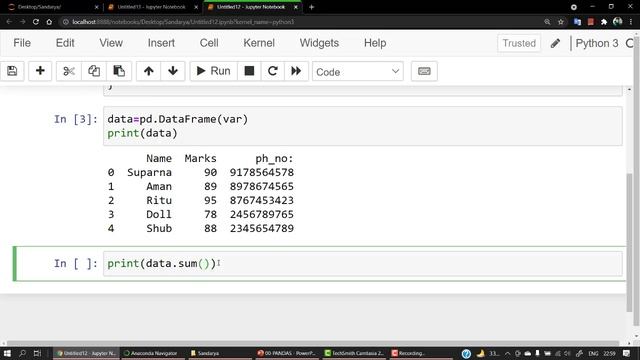Viewport: 640px width, 360px height.
Task: Open the browser three-dot menu
Action: pos(631,22)
